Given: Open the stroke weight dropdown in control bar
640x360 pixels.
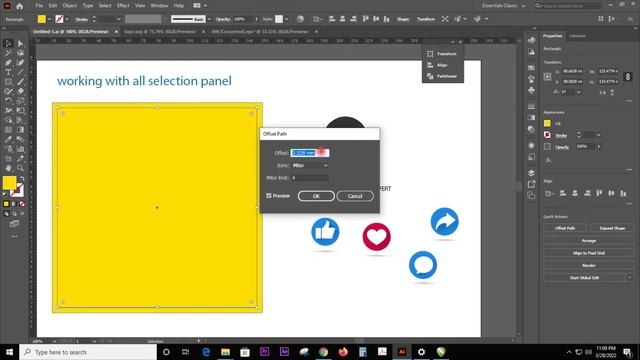Looking at the screenshot, I should click(119, 19).
